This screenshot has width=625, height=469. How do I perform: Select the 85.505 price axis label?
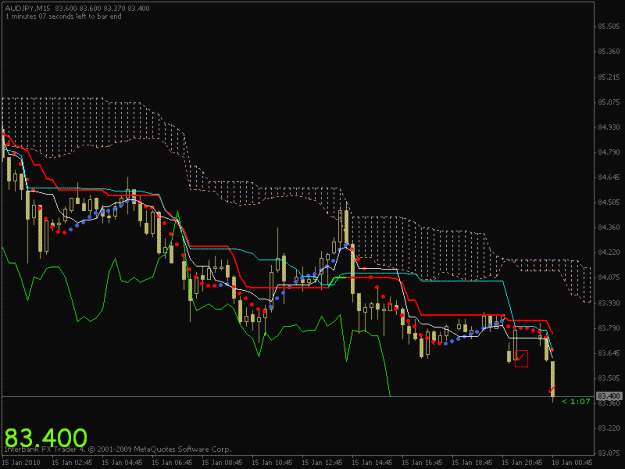pos(609,27)
